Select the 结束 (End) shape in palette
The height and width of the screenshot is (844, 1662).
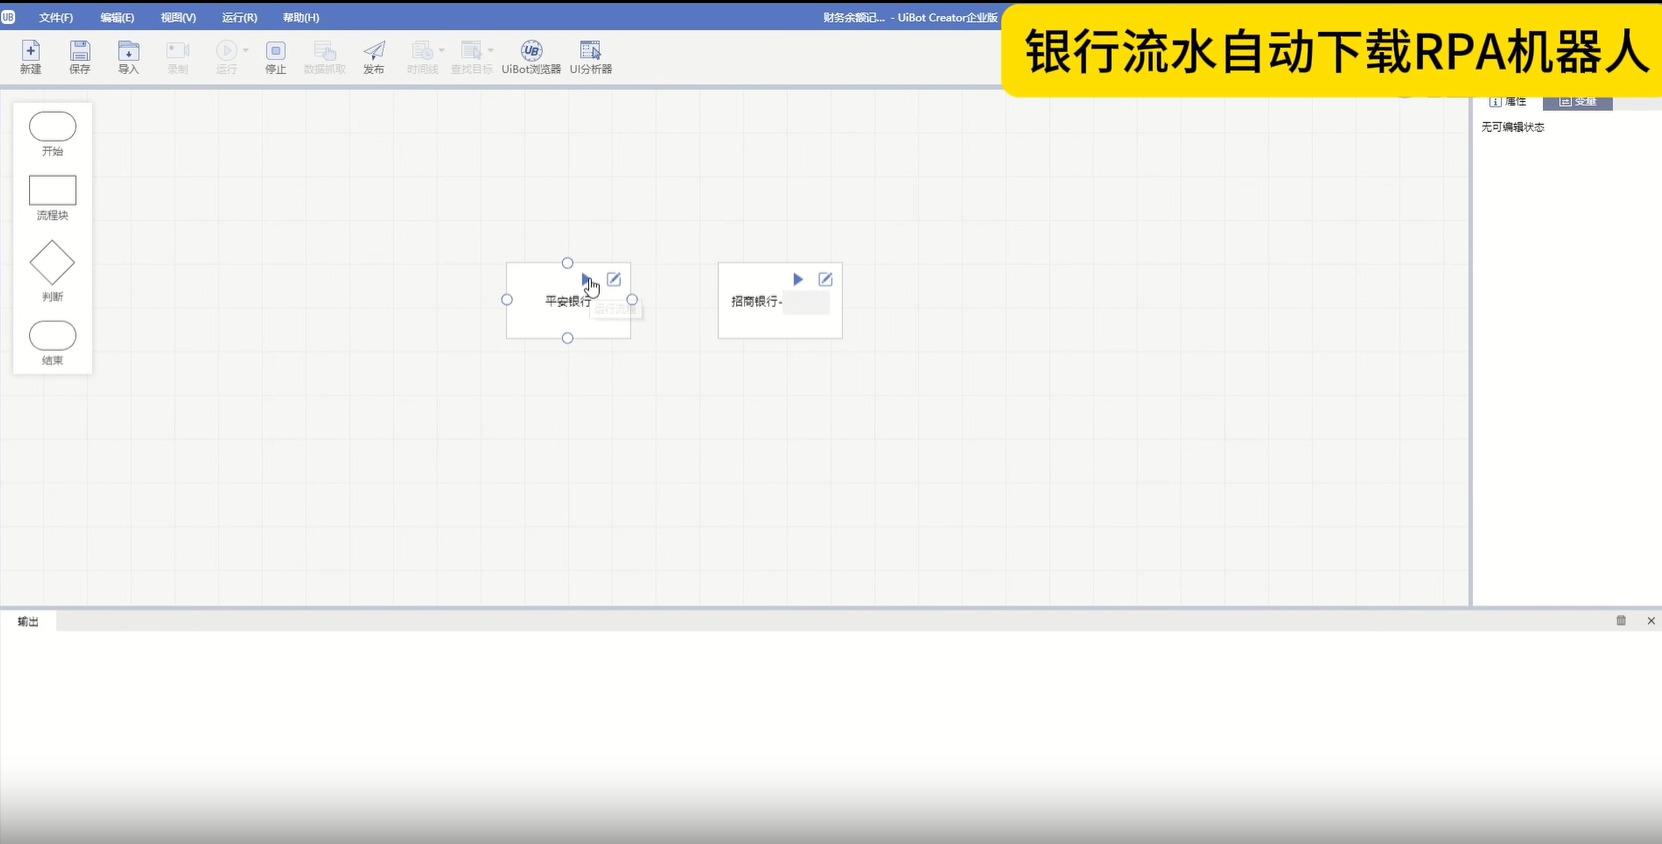coord(53,336)
